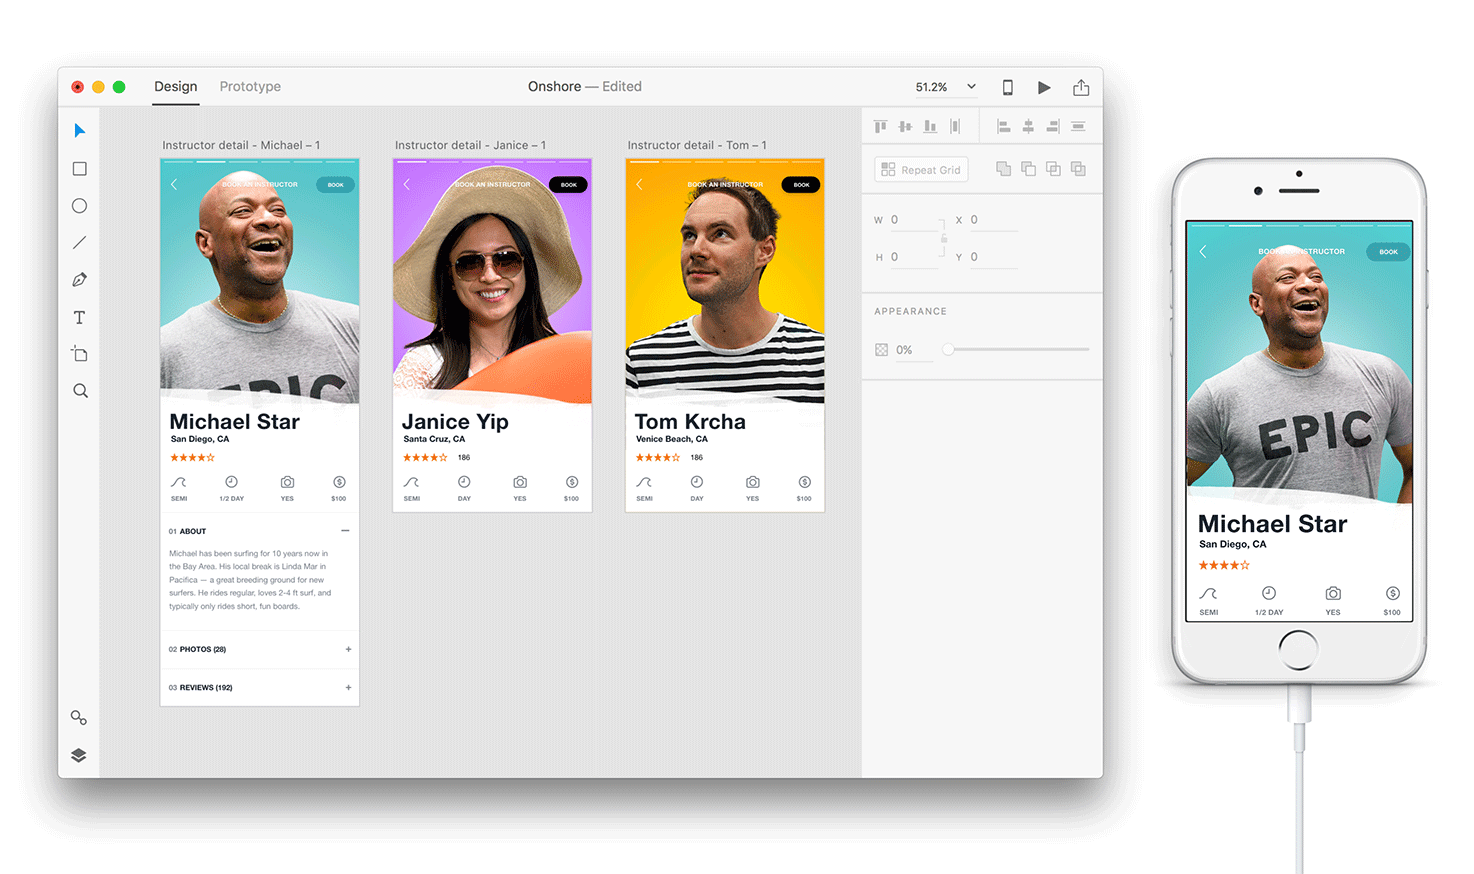This screenshot has height=874, width=1474.
Task: Click the Repeat Grid button
Action: click(x=921, y=170)
